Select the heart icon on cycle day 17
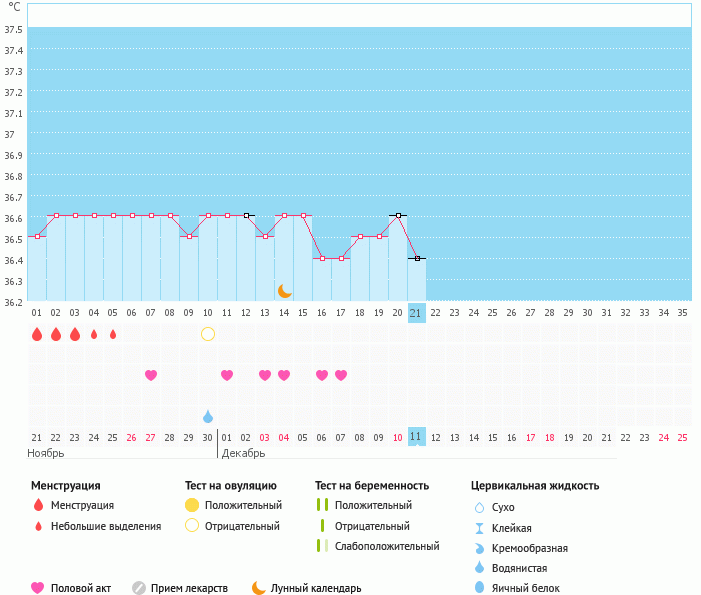 pos(341,375)
